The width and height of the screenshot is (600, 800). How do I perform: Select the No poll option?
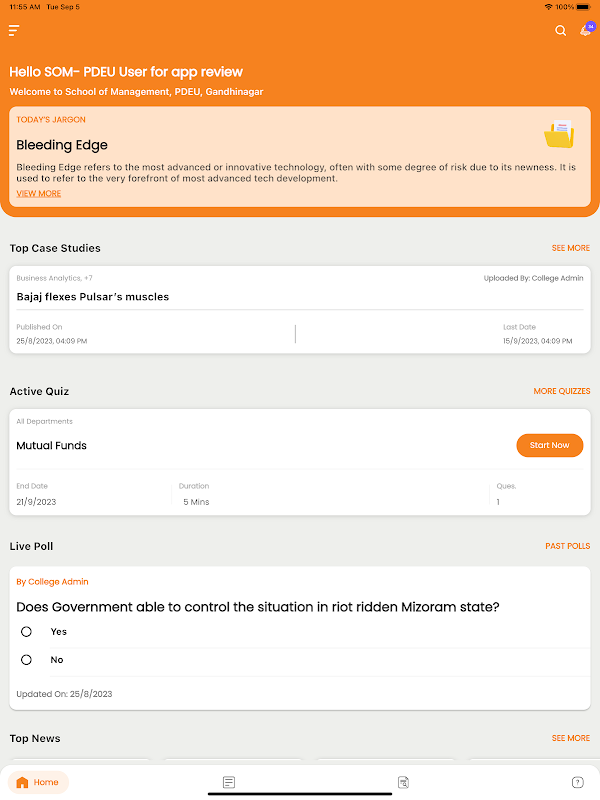(27, 660)
